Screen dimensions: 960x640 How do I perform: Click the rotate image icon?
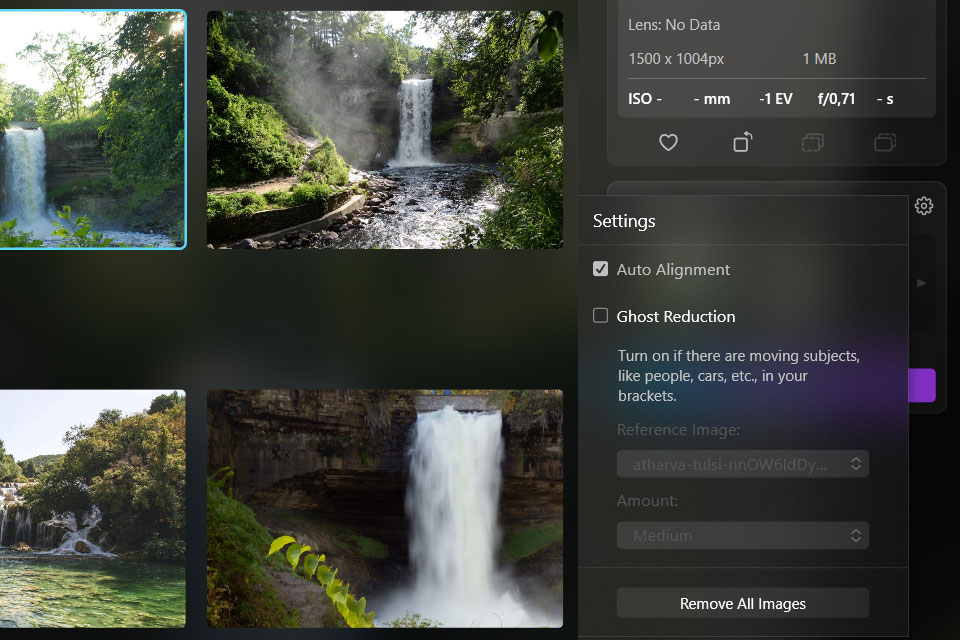click(x=742, y=143)
